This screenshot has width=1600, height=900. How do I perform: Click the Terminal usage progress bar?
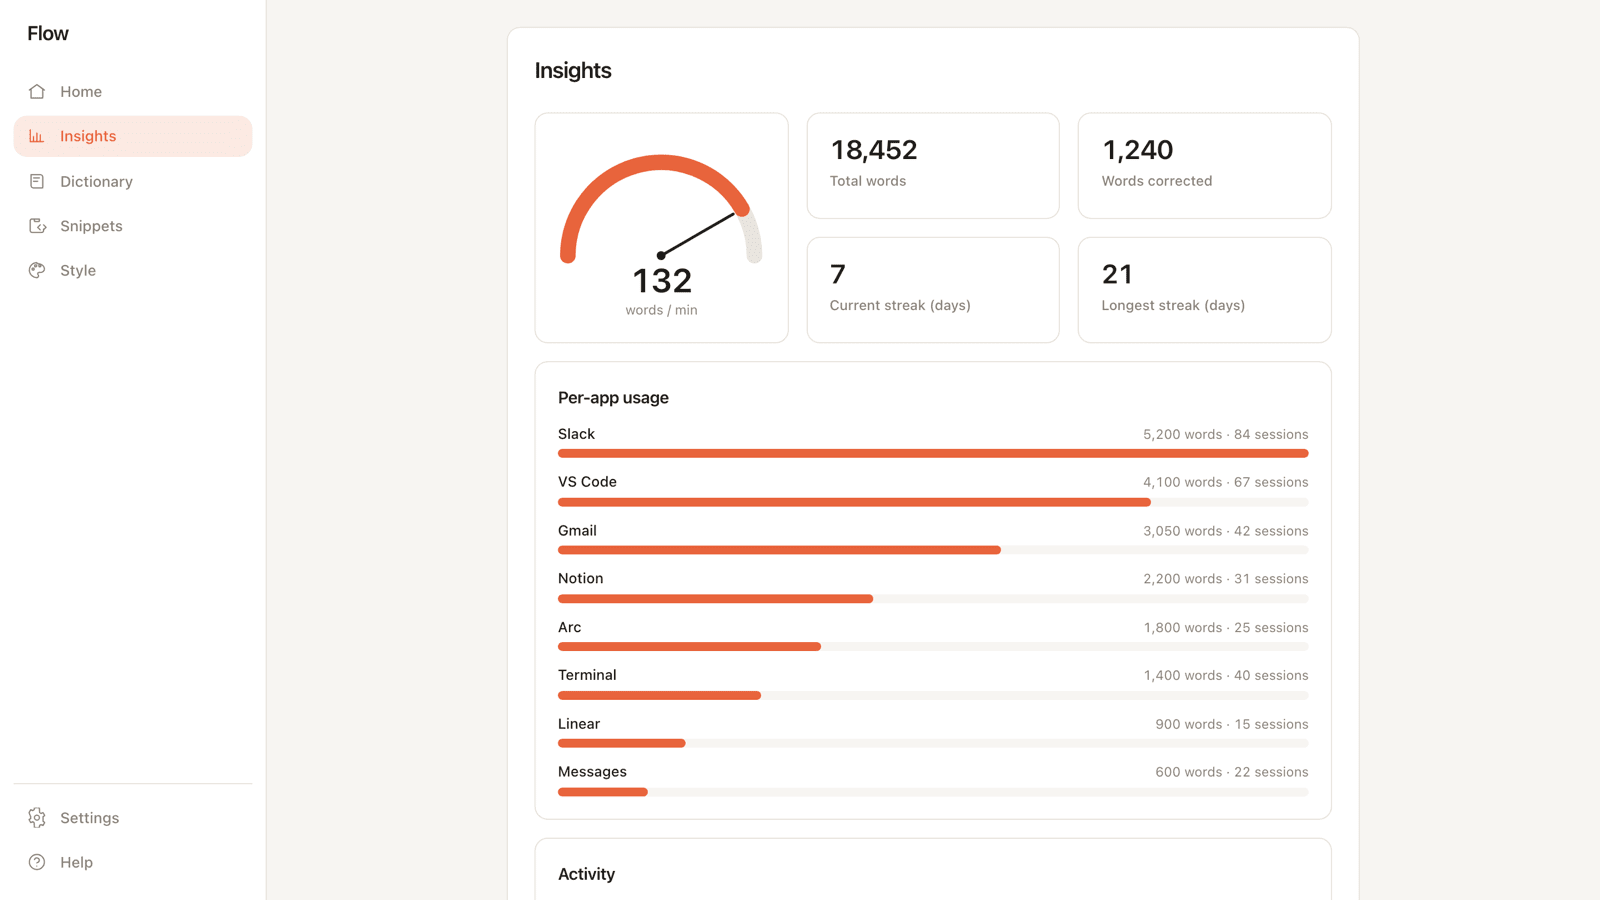click(933, 695)
